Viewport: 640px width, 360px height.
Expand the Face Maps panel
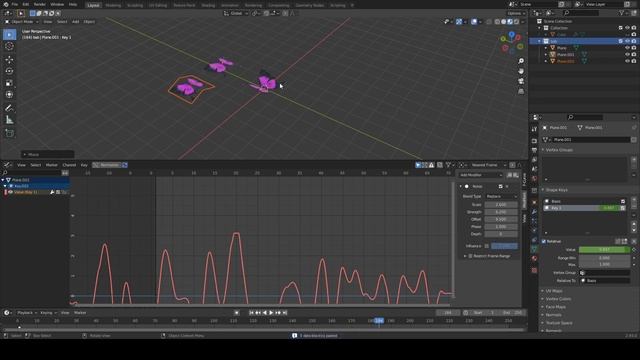556,307
